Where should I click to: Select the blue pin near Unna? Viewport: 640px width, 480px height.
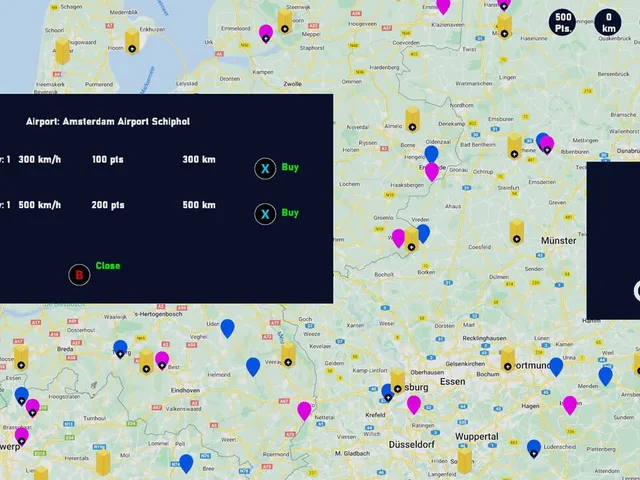[556, 367]
